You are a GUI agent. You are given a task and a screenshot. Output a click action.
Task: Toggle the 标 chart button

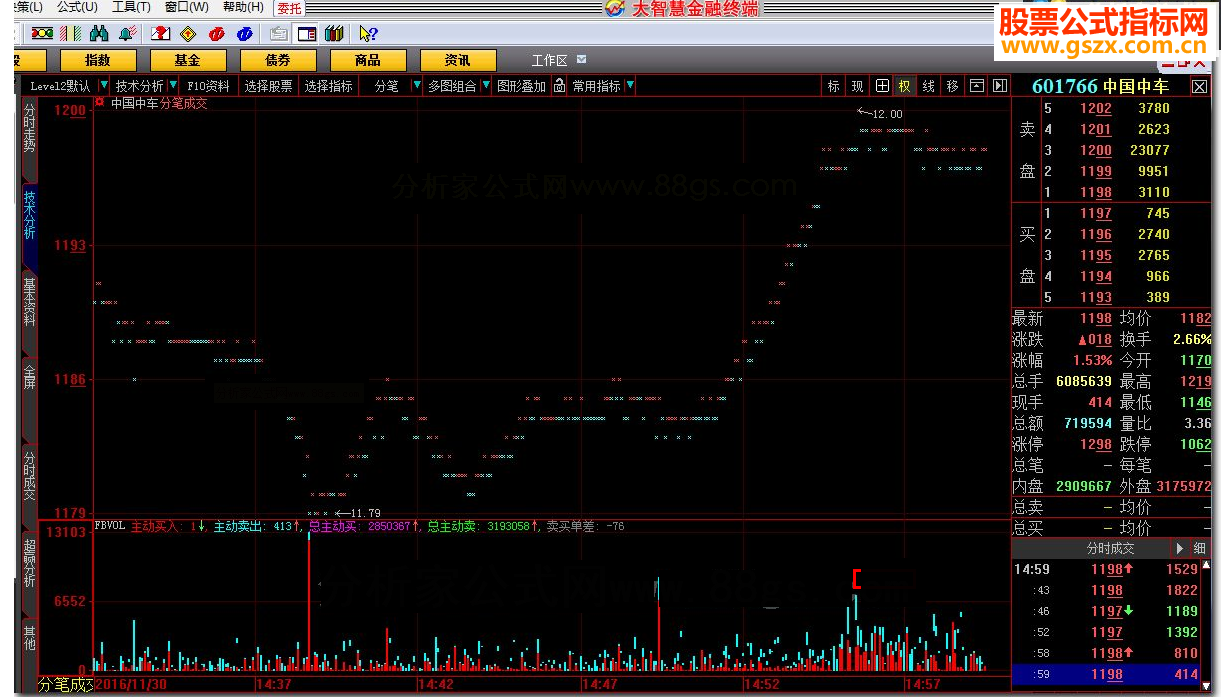coord(833,86)
